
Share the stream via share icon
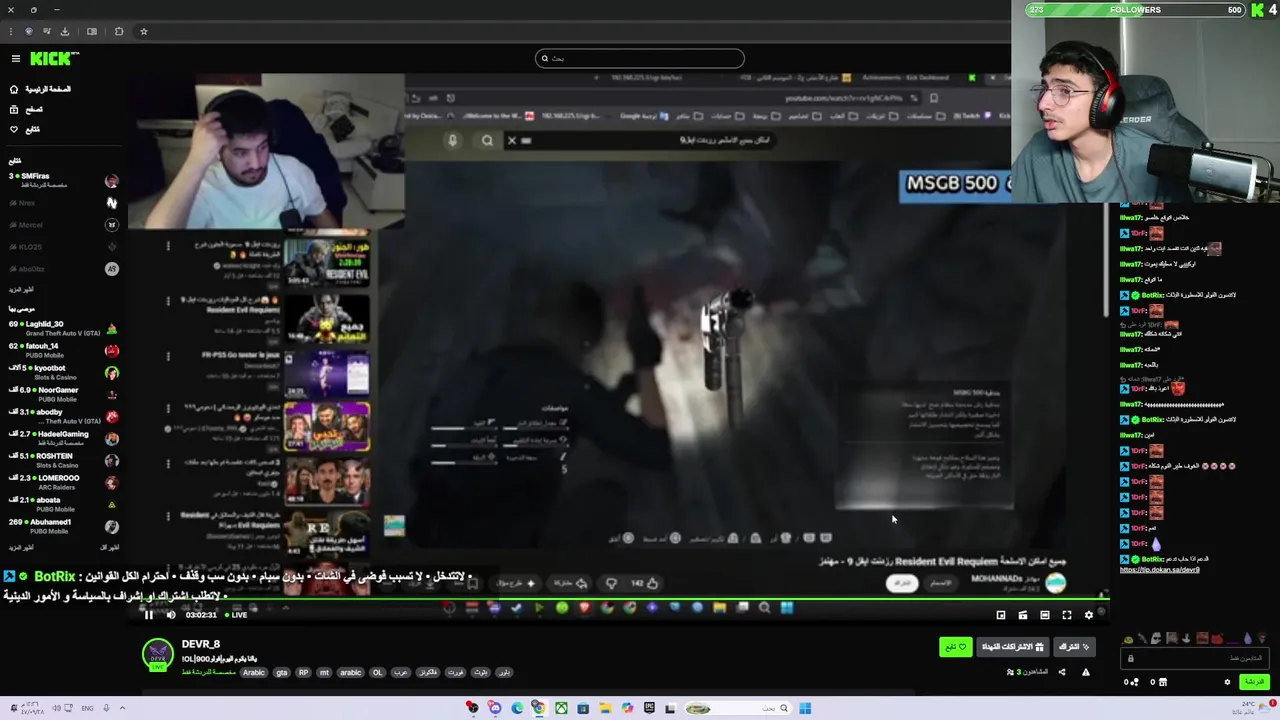point(1062,672)
